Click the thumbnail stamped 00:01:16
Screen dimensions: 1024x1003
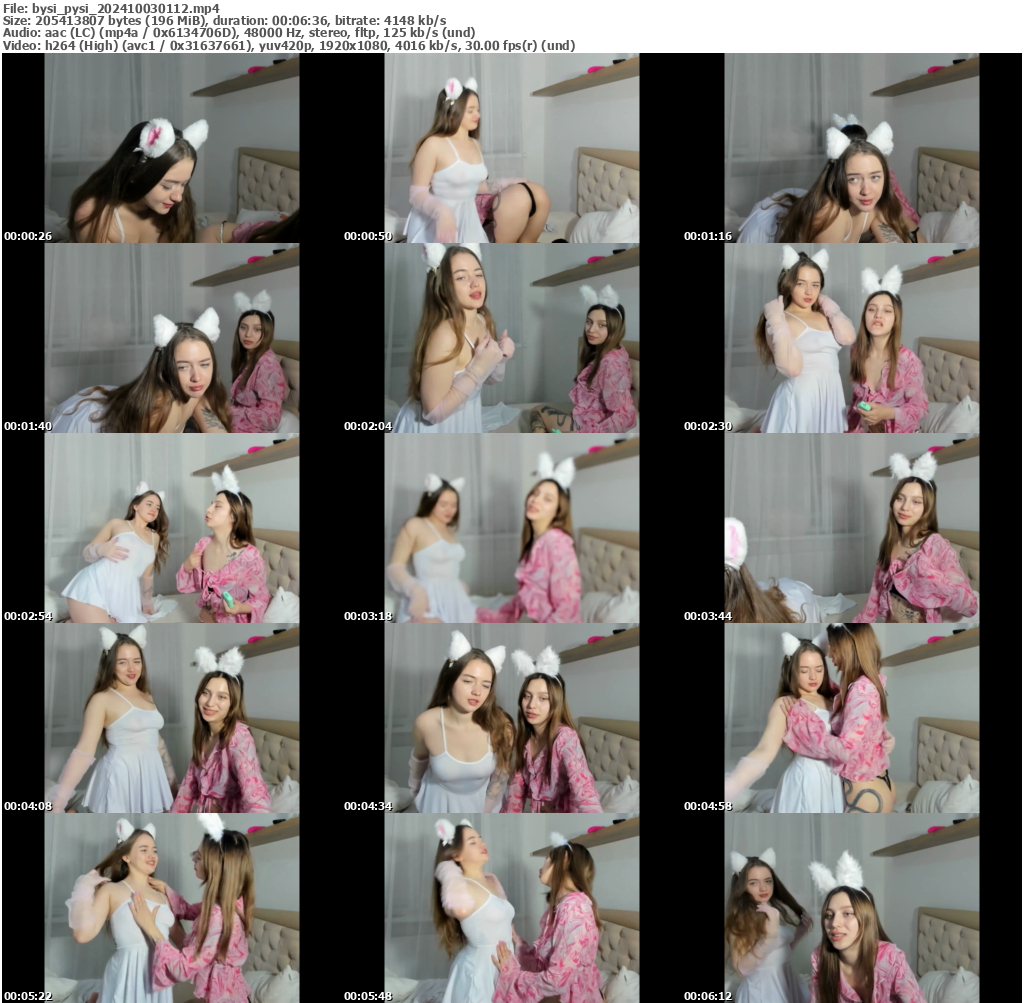click(851, 148)
